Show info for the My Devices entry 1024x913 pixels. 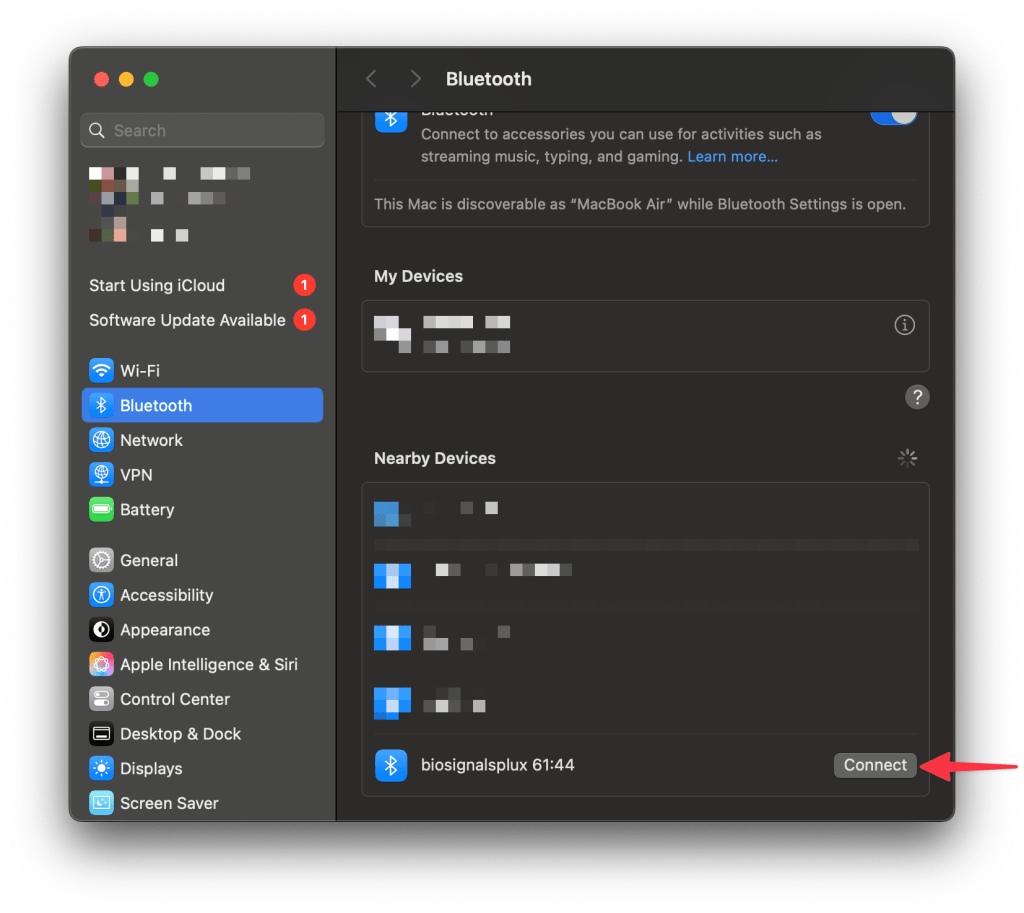tap(904, 325)
